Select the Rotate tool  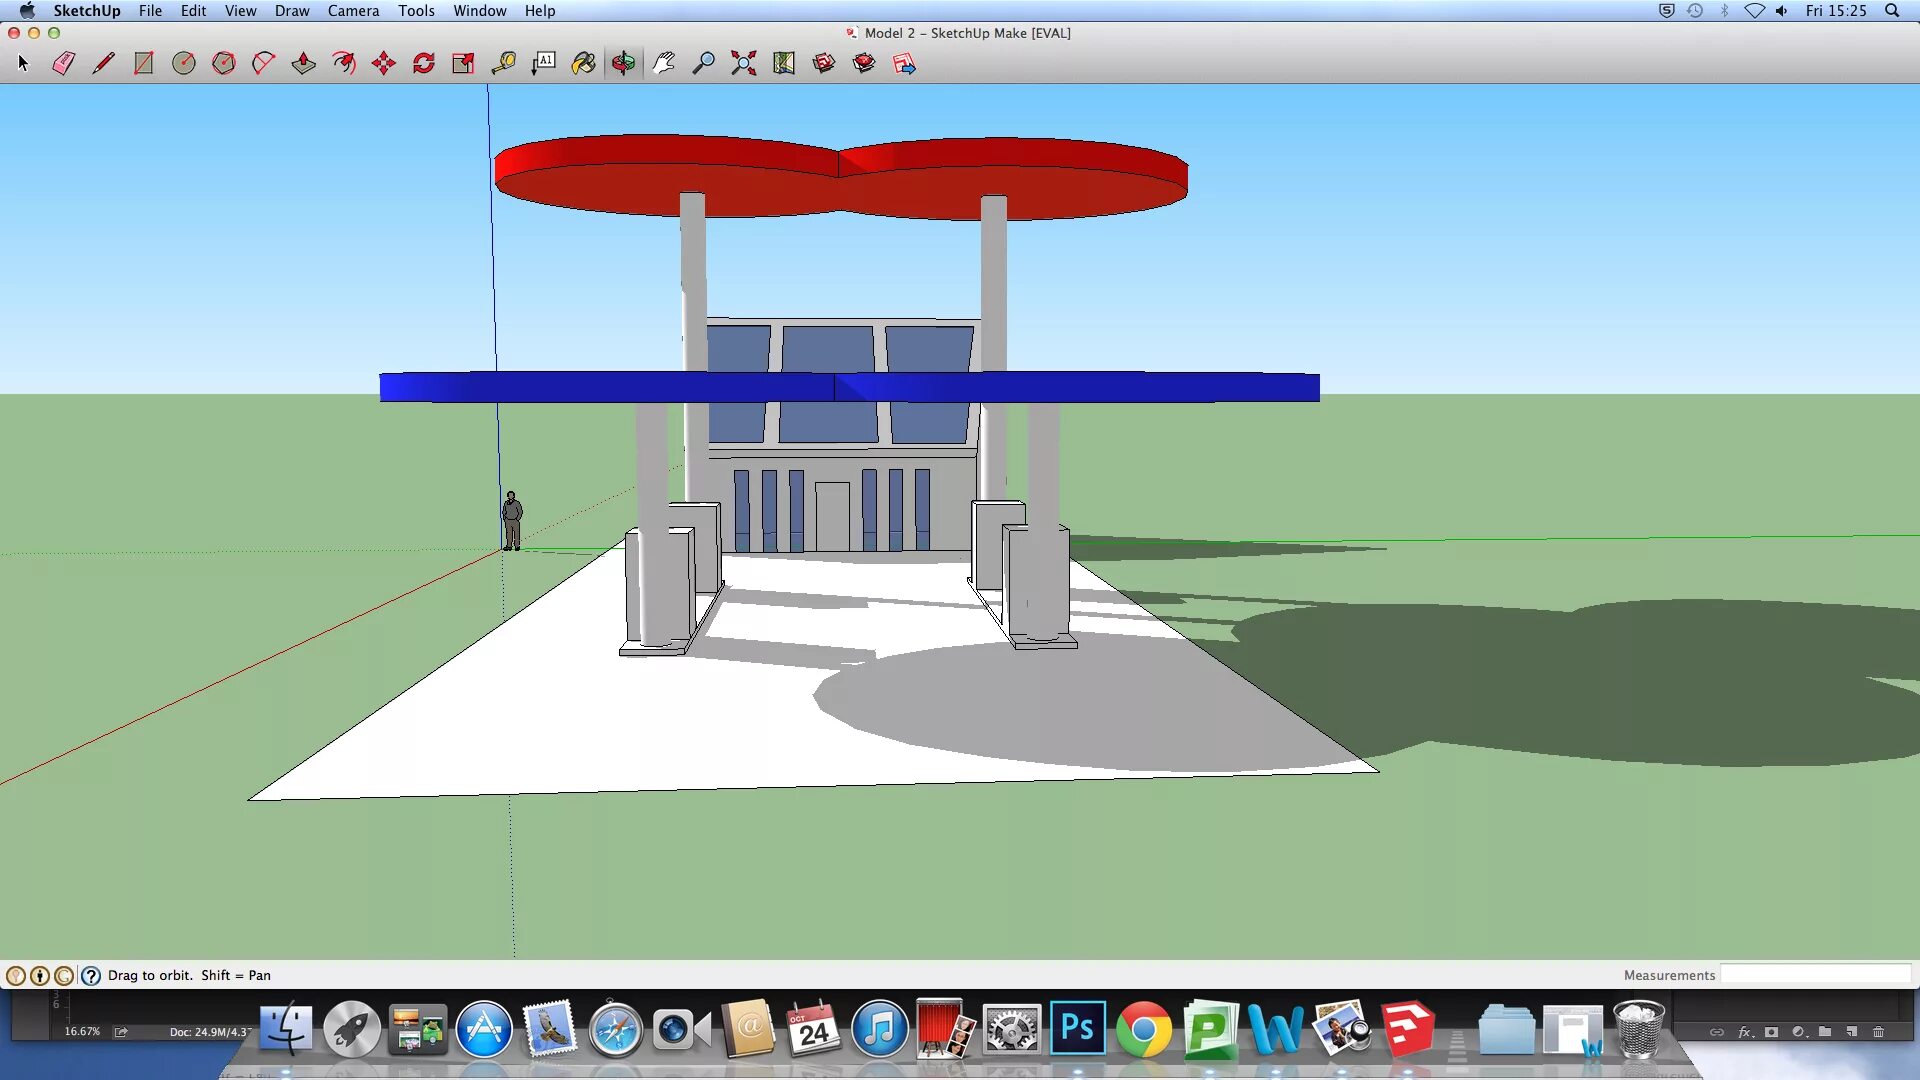coord(423,63)
